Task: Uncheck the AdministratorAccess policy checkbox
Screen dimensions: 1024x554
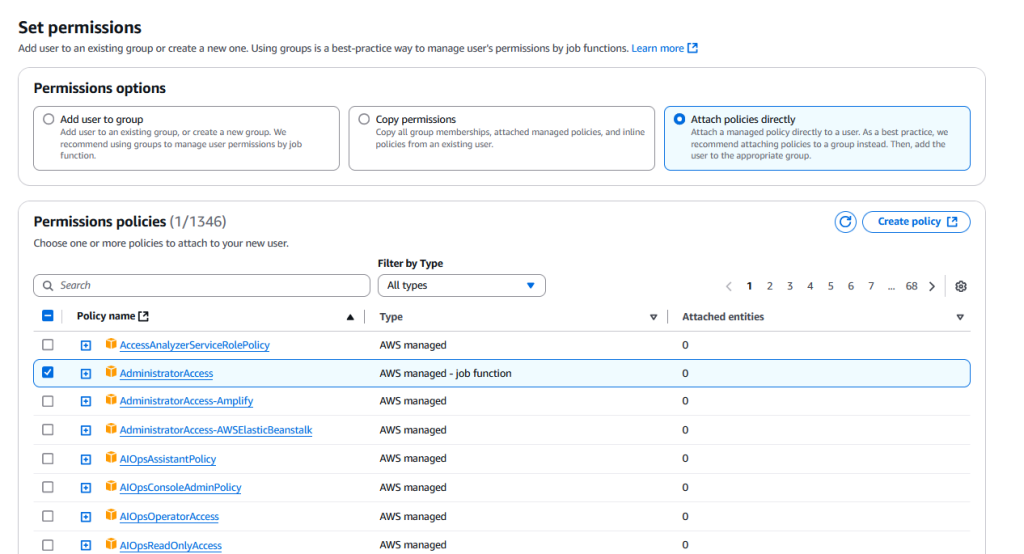Action: click(x=48, y=372)
